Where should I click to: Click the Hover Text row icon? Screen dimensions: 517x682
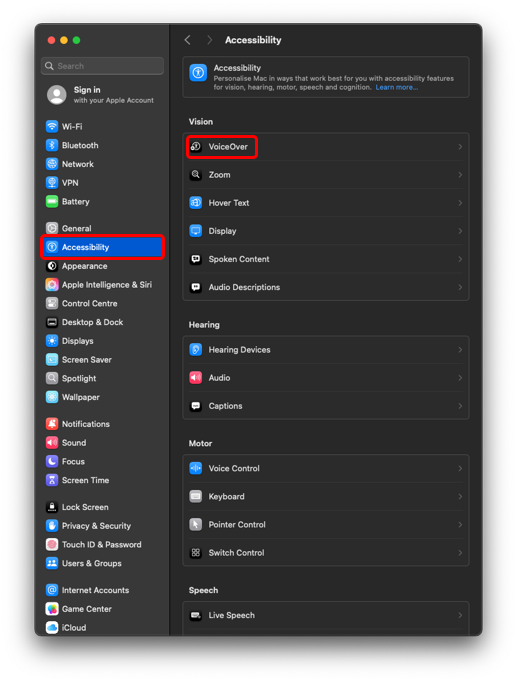click(196, 203)
